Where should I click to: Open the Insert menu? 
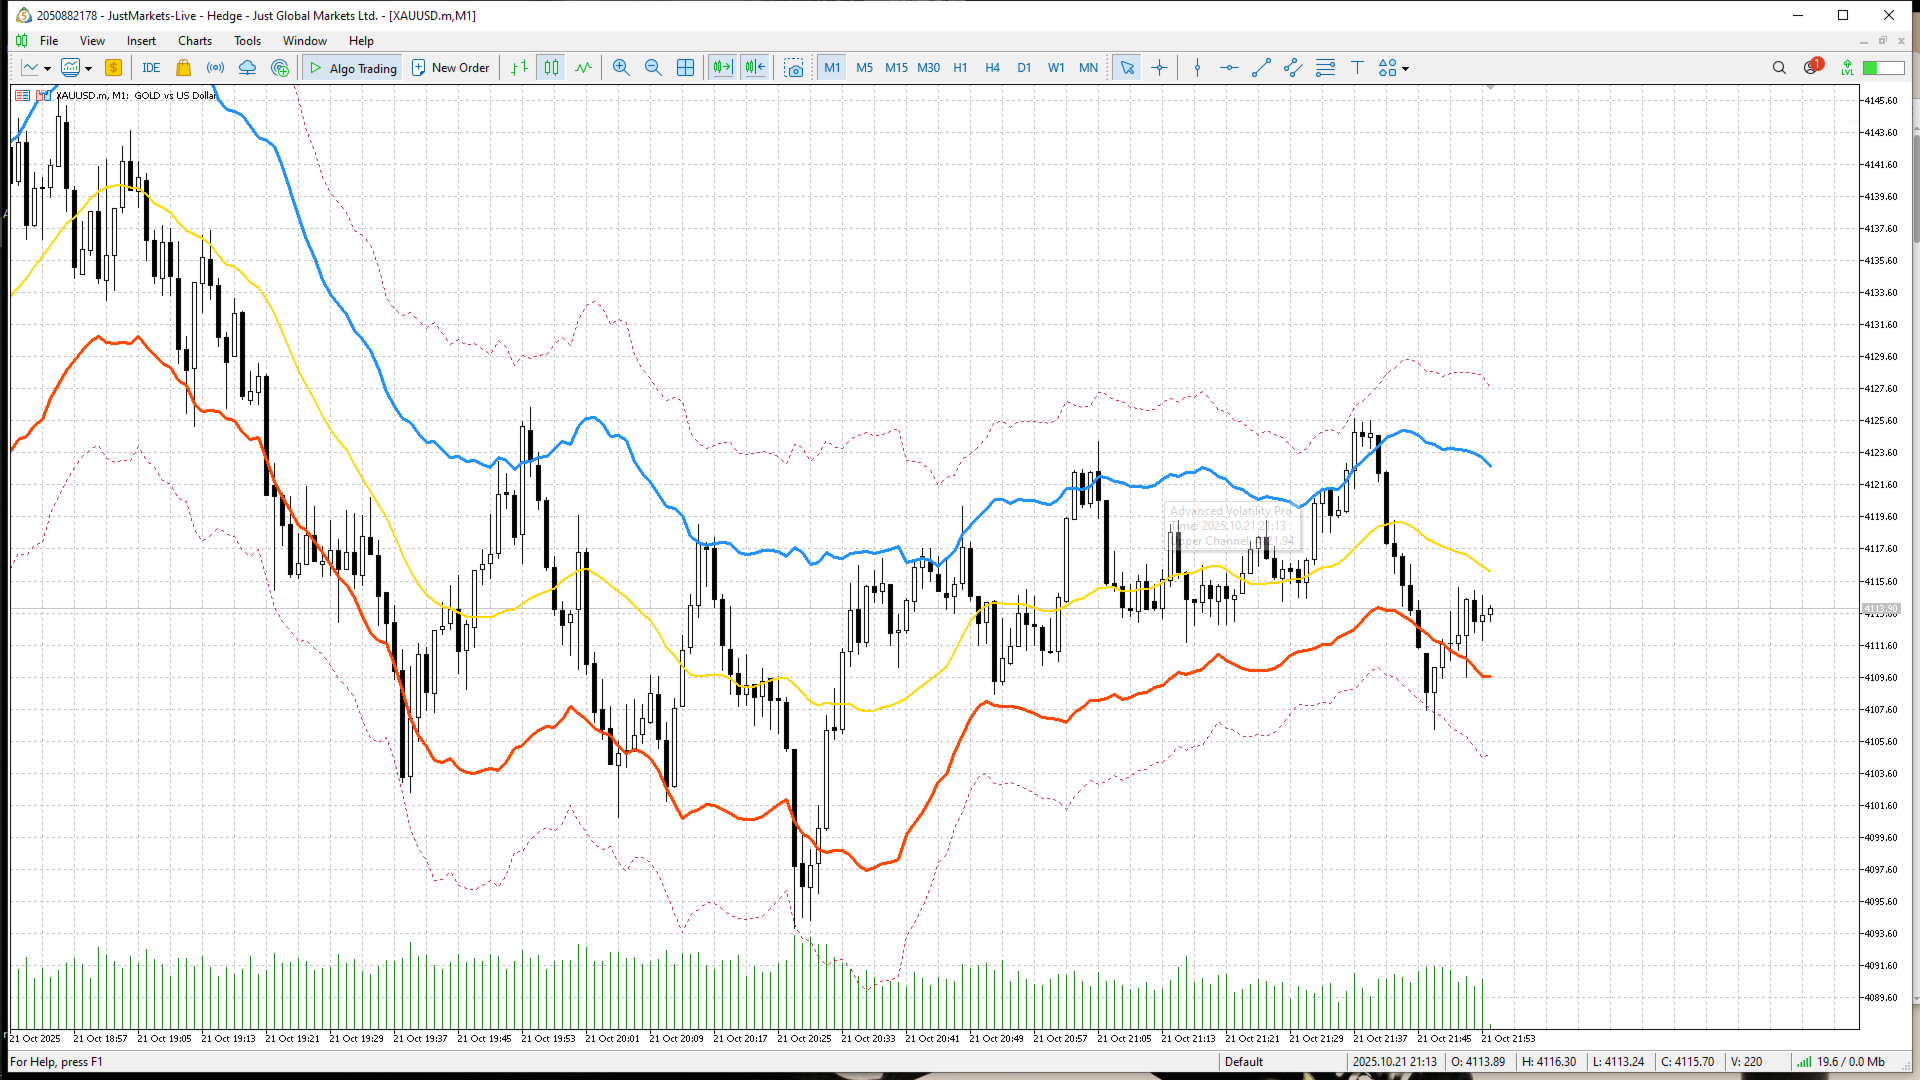pyautogui.click(x=141, y=40)
